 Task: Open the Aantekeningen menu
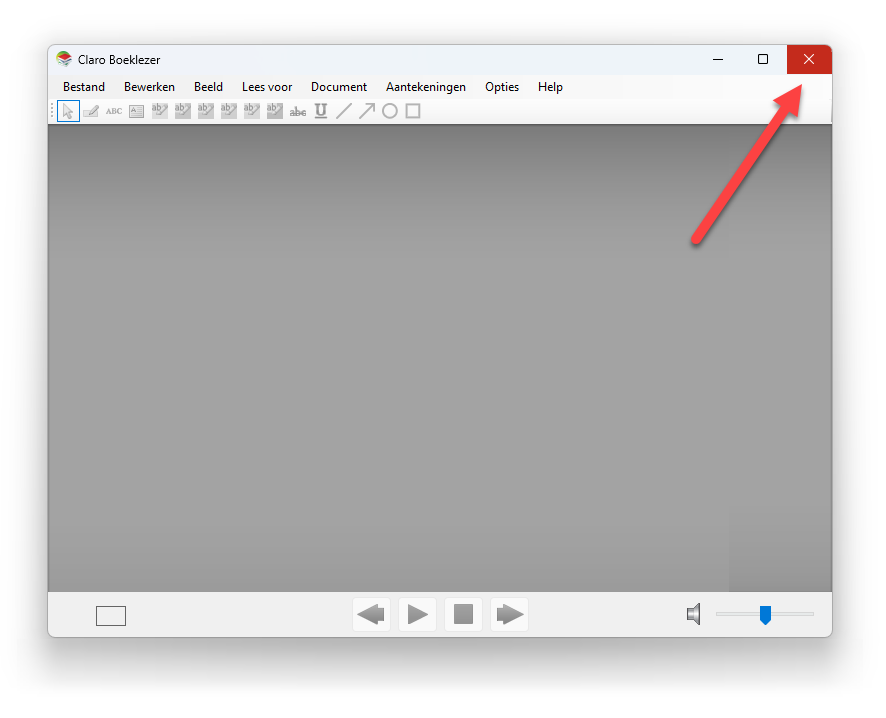426,87
